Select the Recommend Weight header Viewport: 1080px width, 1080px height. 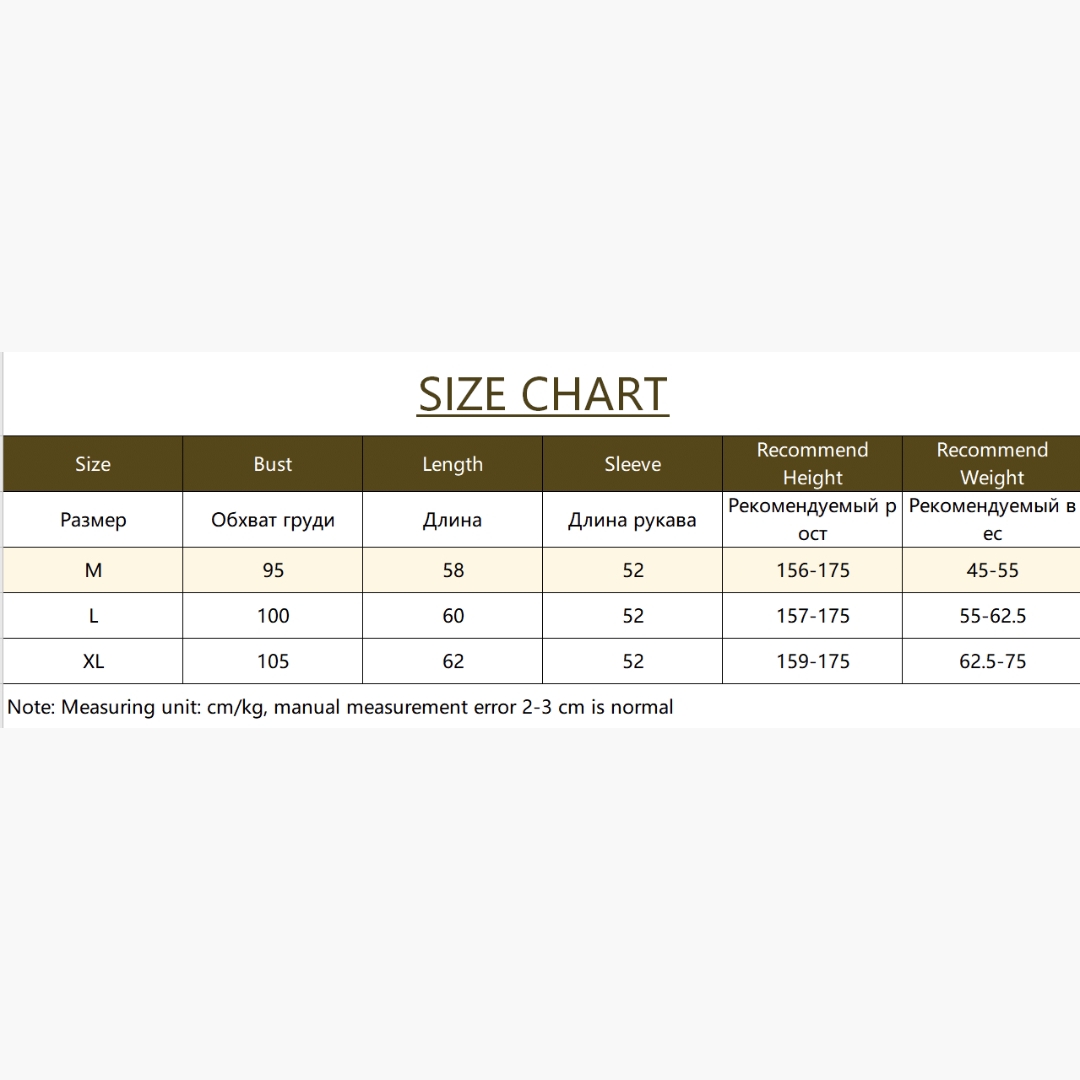[991, 464]
